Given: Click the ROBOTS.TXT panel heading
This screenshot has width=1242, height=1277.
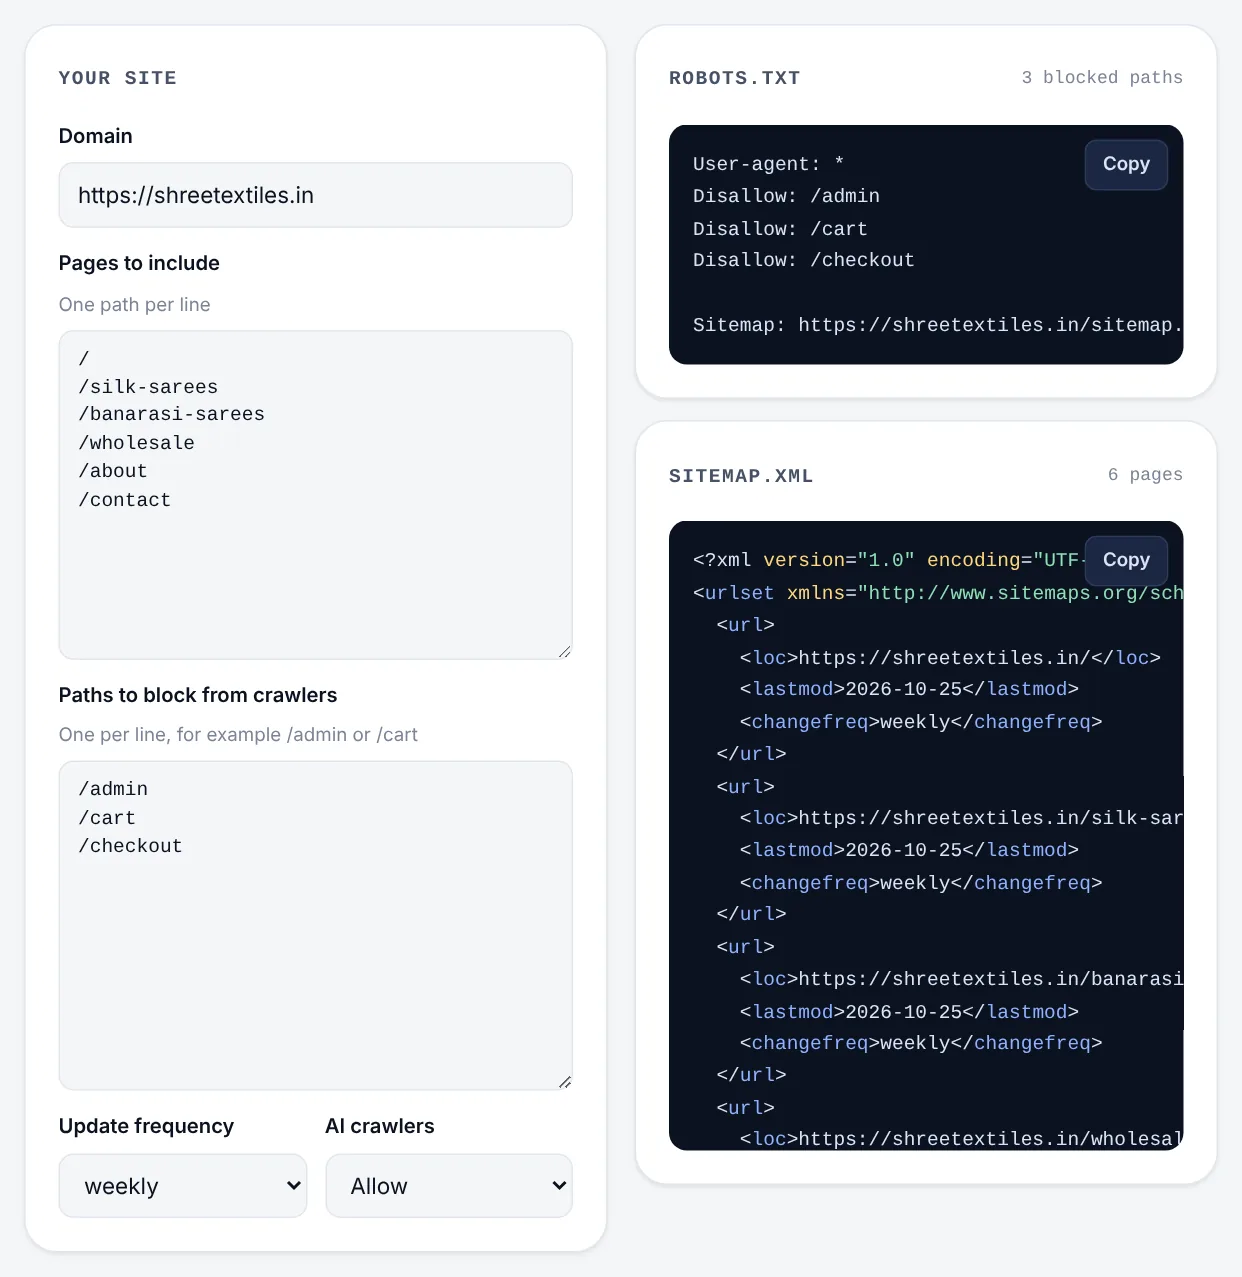Looking at the screenshot, I should (x=735, y=78).
